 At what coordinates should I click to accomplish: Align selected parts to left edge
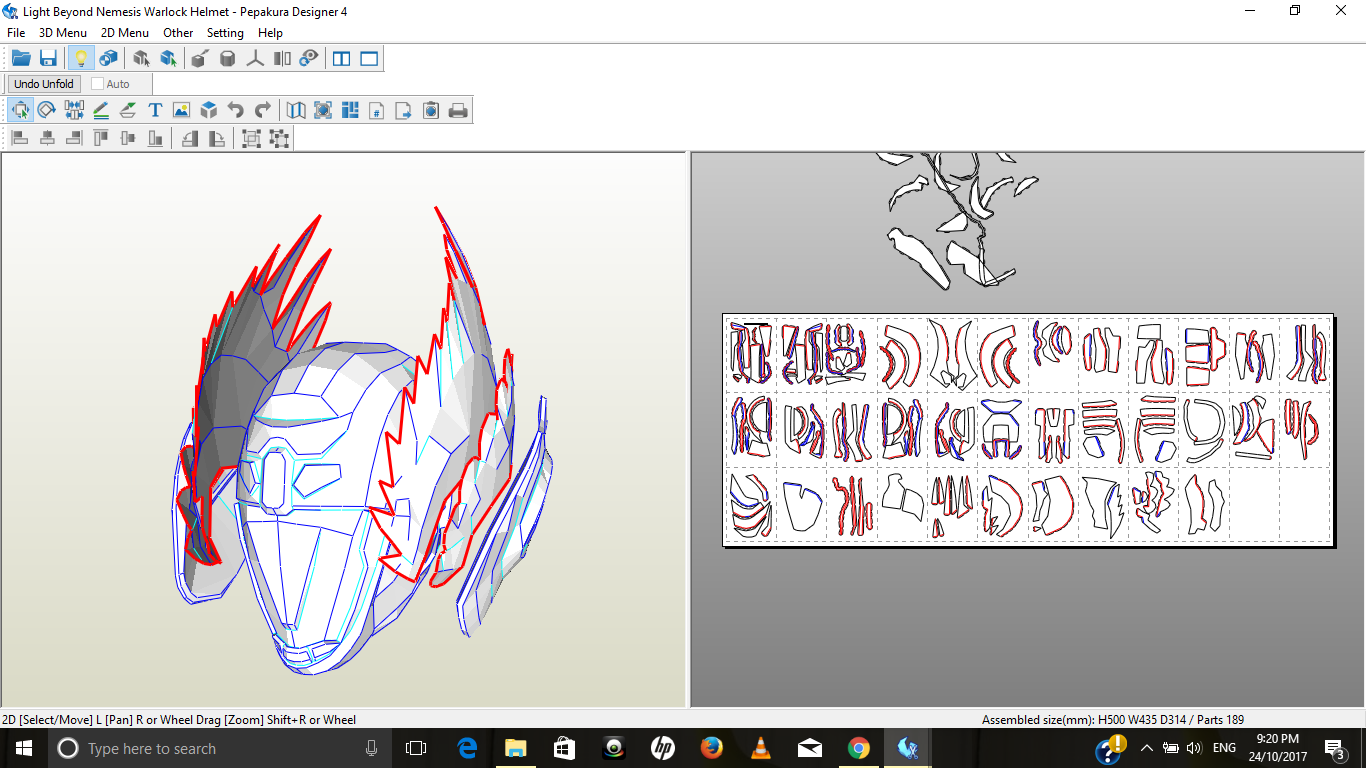pyautogui.click(x=20, y=139)
